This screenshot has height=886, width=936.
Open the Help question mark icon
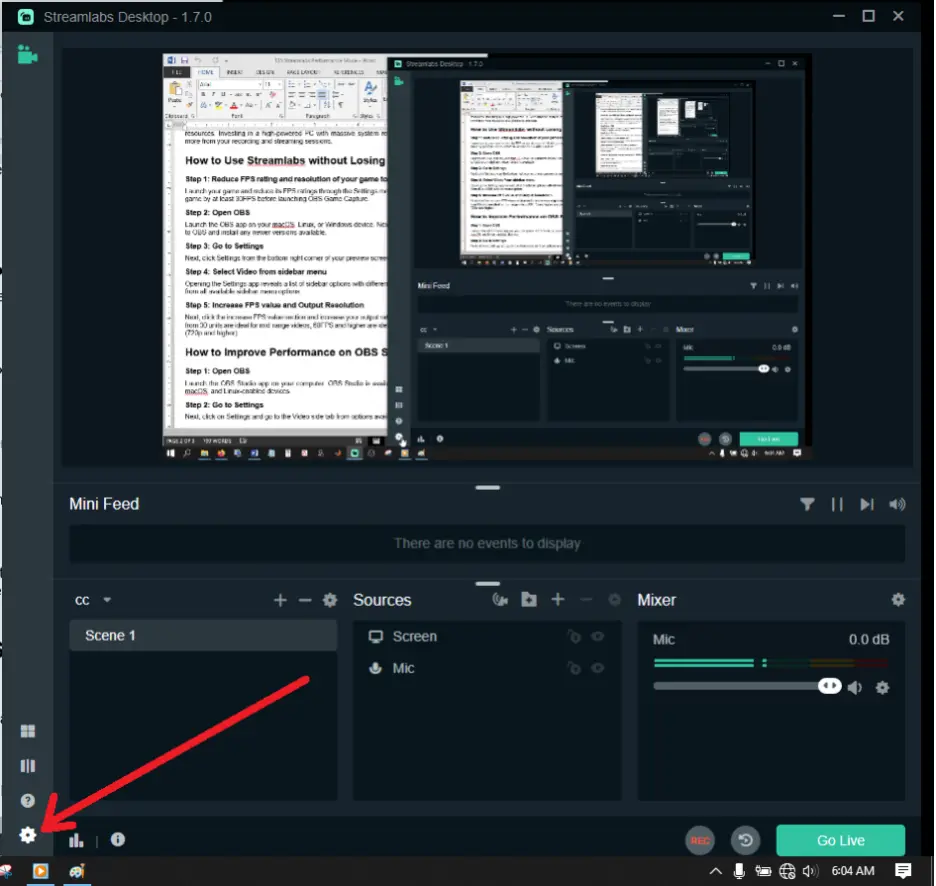point(27,801)
